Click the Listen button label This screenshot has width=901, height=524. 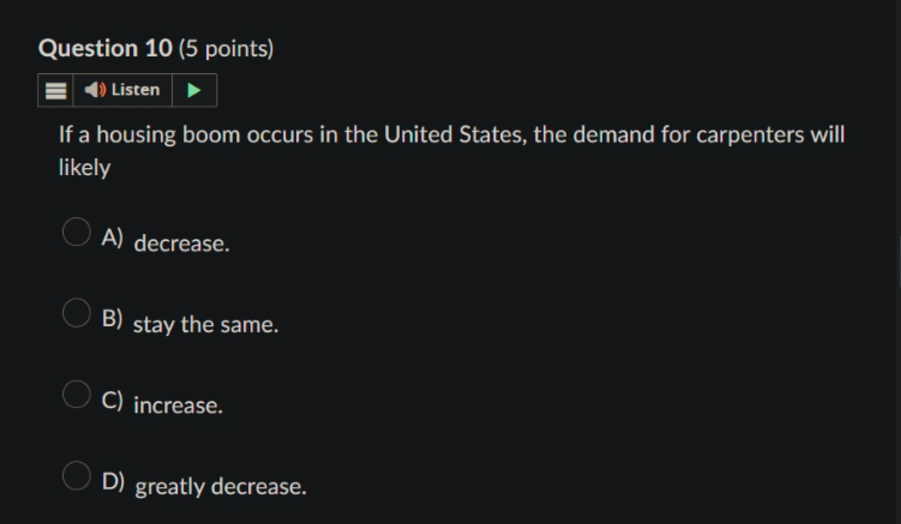(x=135, y=90)
